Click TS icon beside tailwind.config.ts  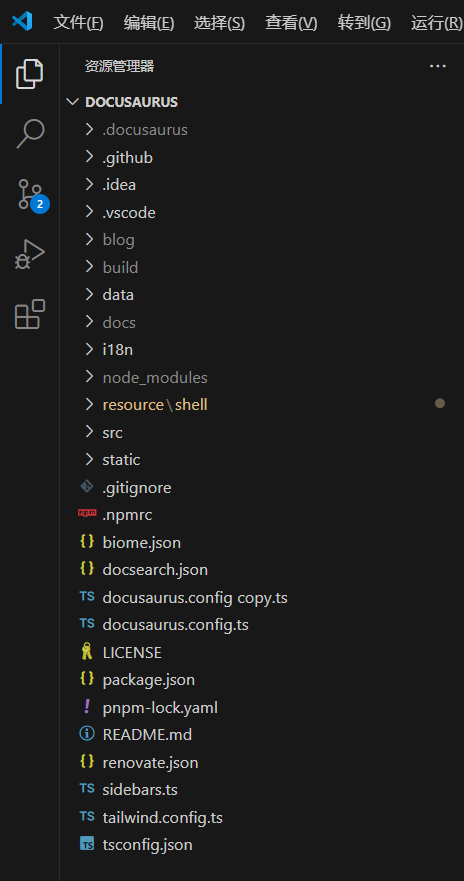point(87,816)
